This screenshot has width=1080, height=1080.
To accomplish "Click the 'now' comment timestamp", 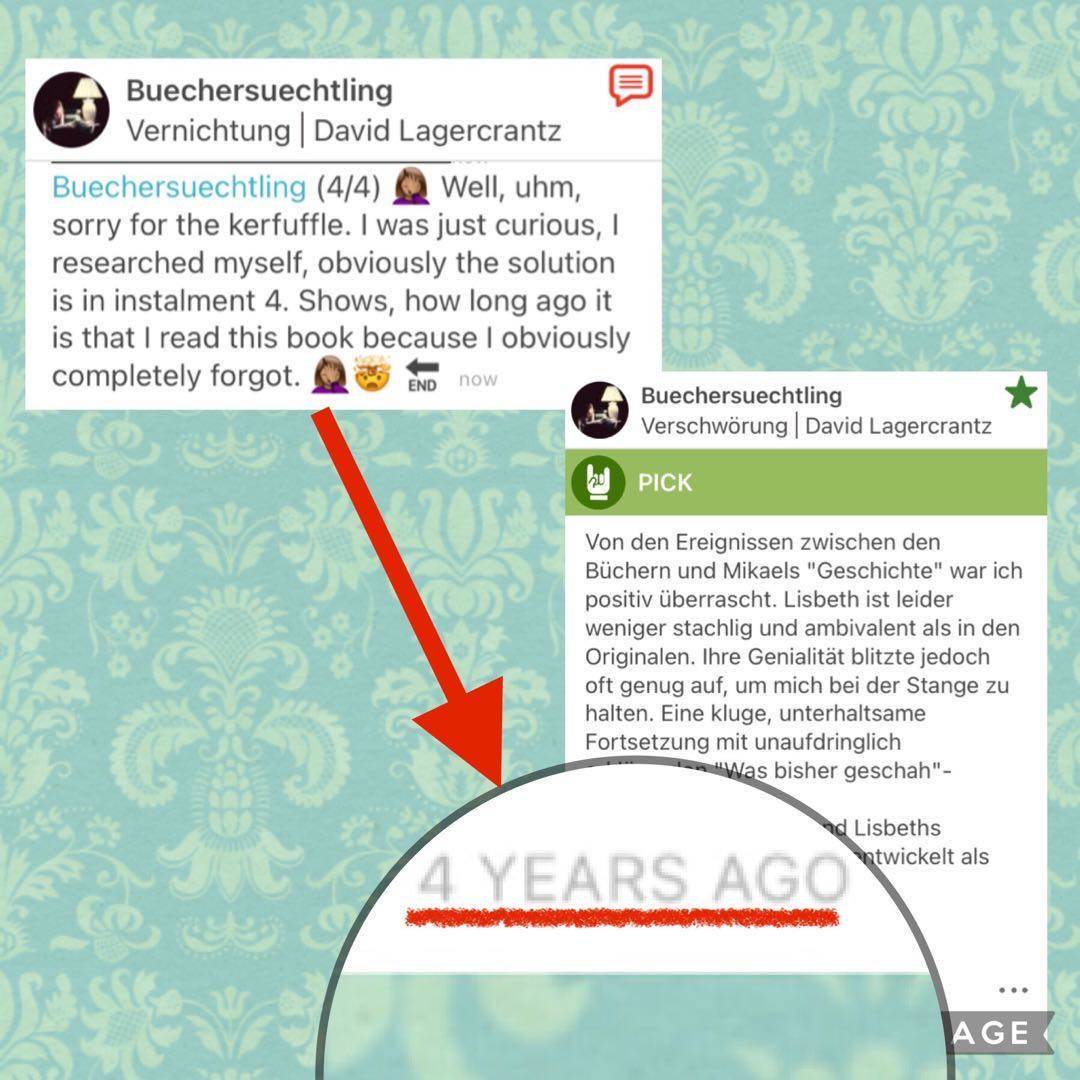I will click(x=478, y=380).
